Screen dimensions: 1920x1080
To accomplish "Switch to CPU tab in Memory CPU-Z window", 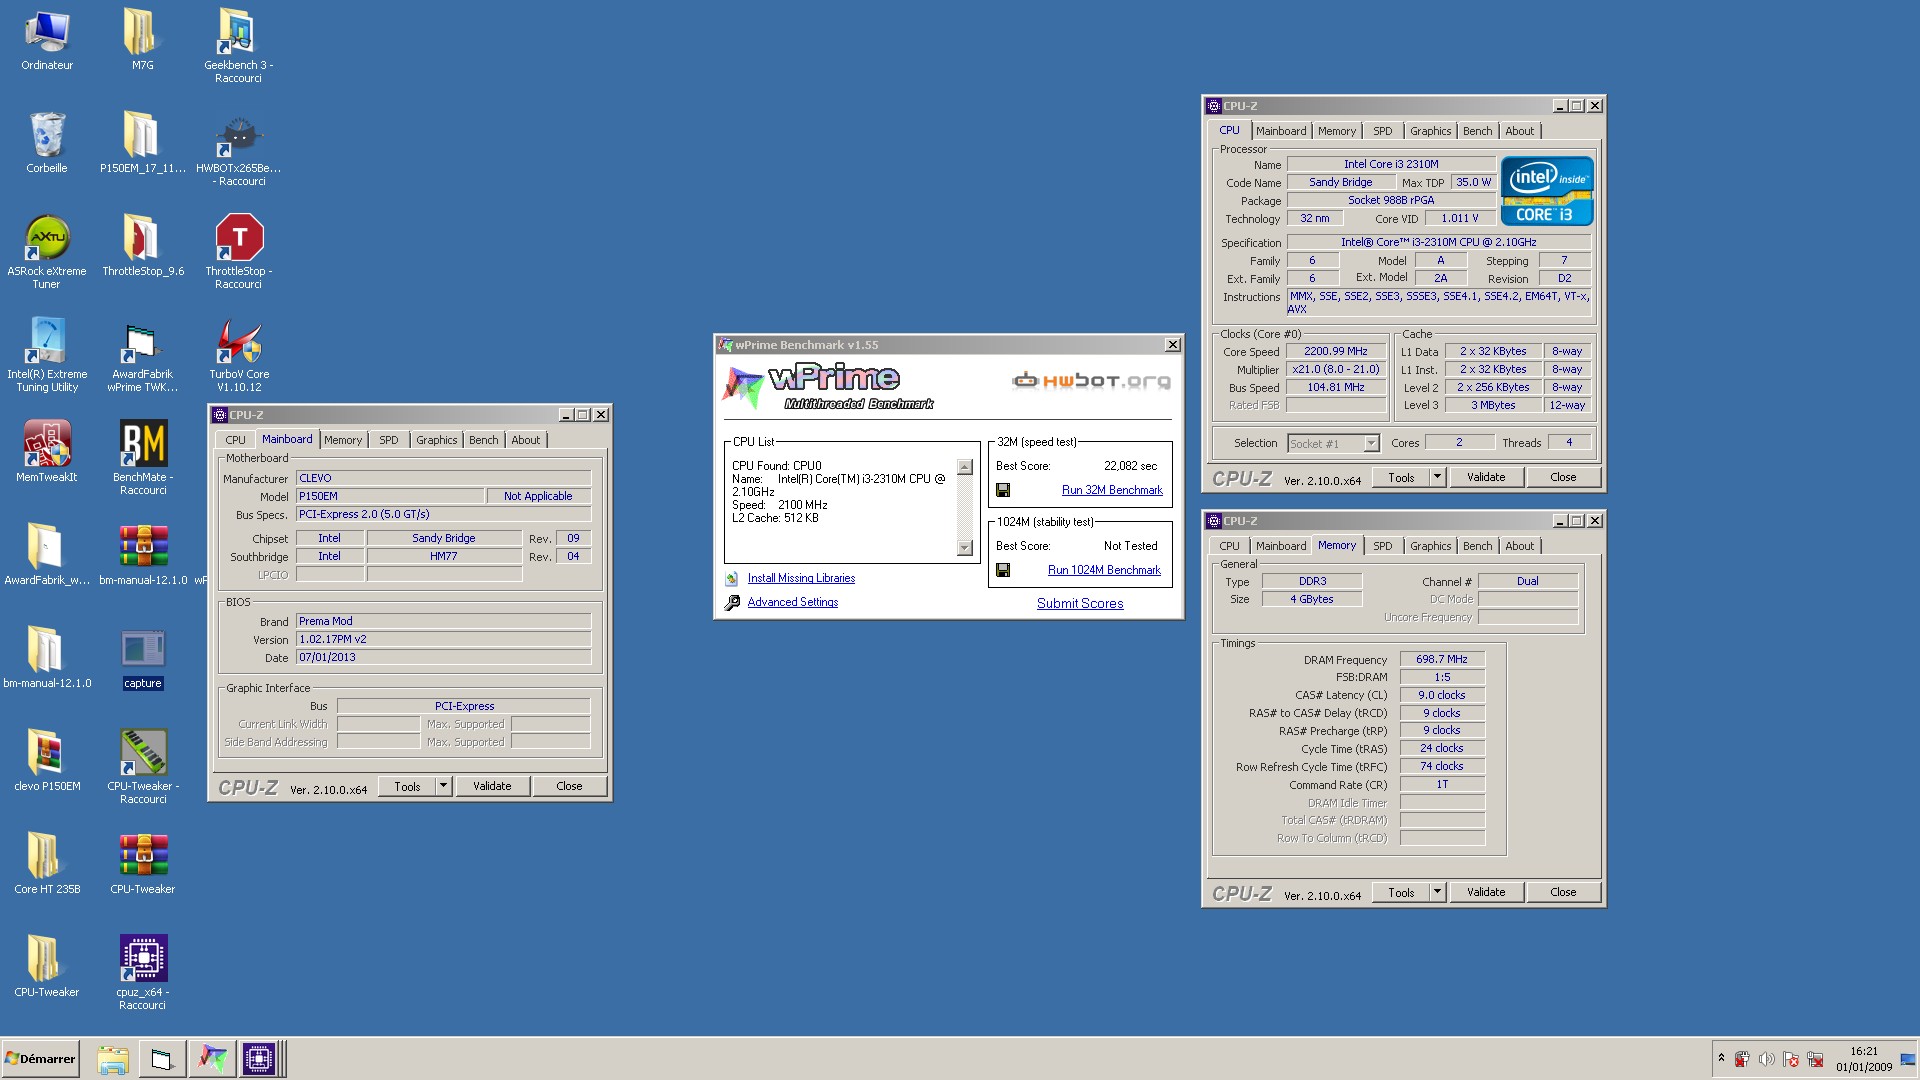I will pyautogui.click(x=1229, y=546).
